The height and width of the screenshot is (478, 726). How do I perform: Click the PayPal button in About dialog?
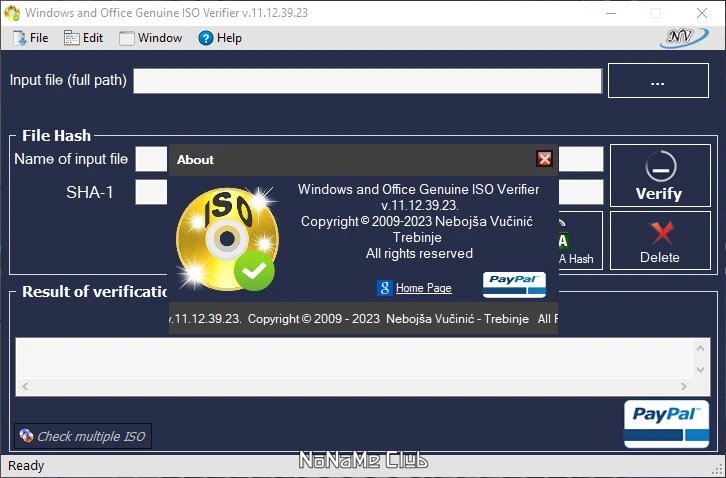click(x=514, y=284)
